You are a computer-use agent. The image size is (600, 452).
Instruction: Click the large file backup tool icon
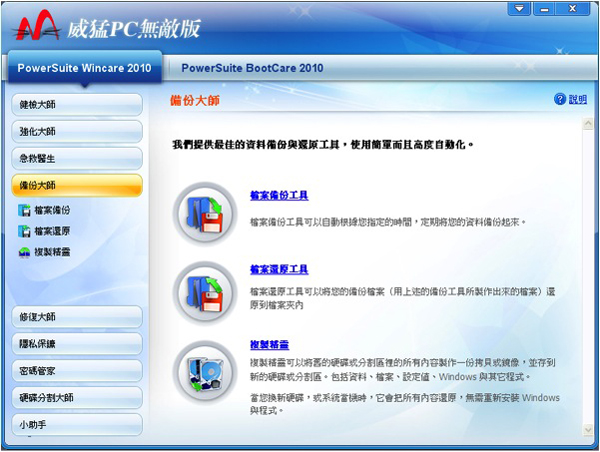[205, 214]
